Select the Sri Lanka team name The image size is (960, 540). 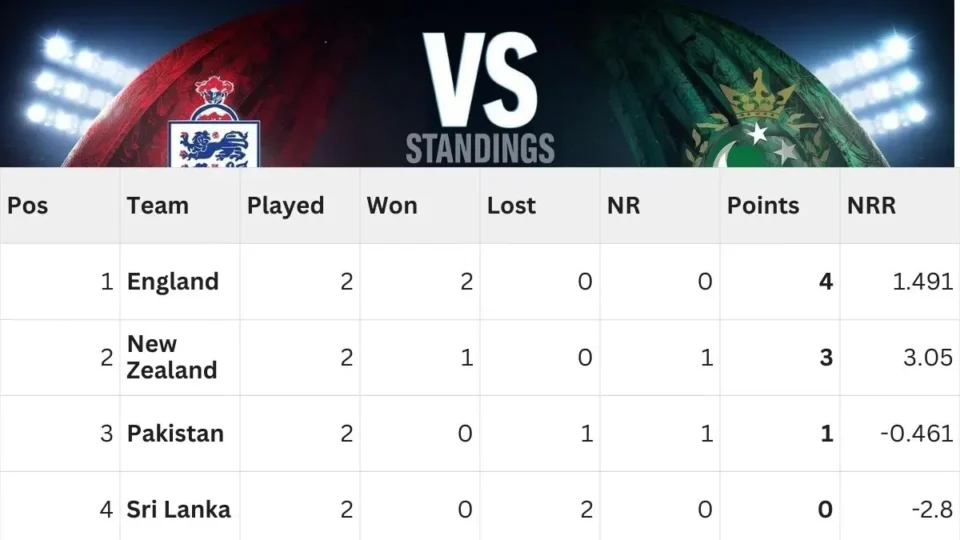178,510
